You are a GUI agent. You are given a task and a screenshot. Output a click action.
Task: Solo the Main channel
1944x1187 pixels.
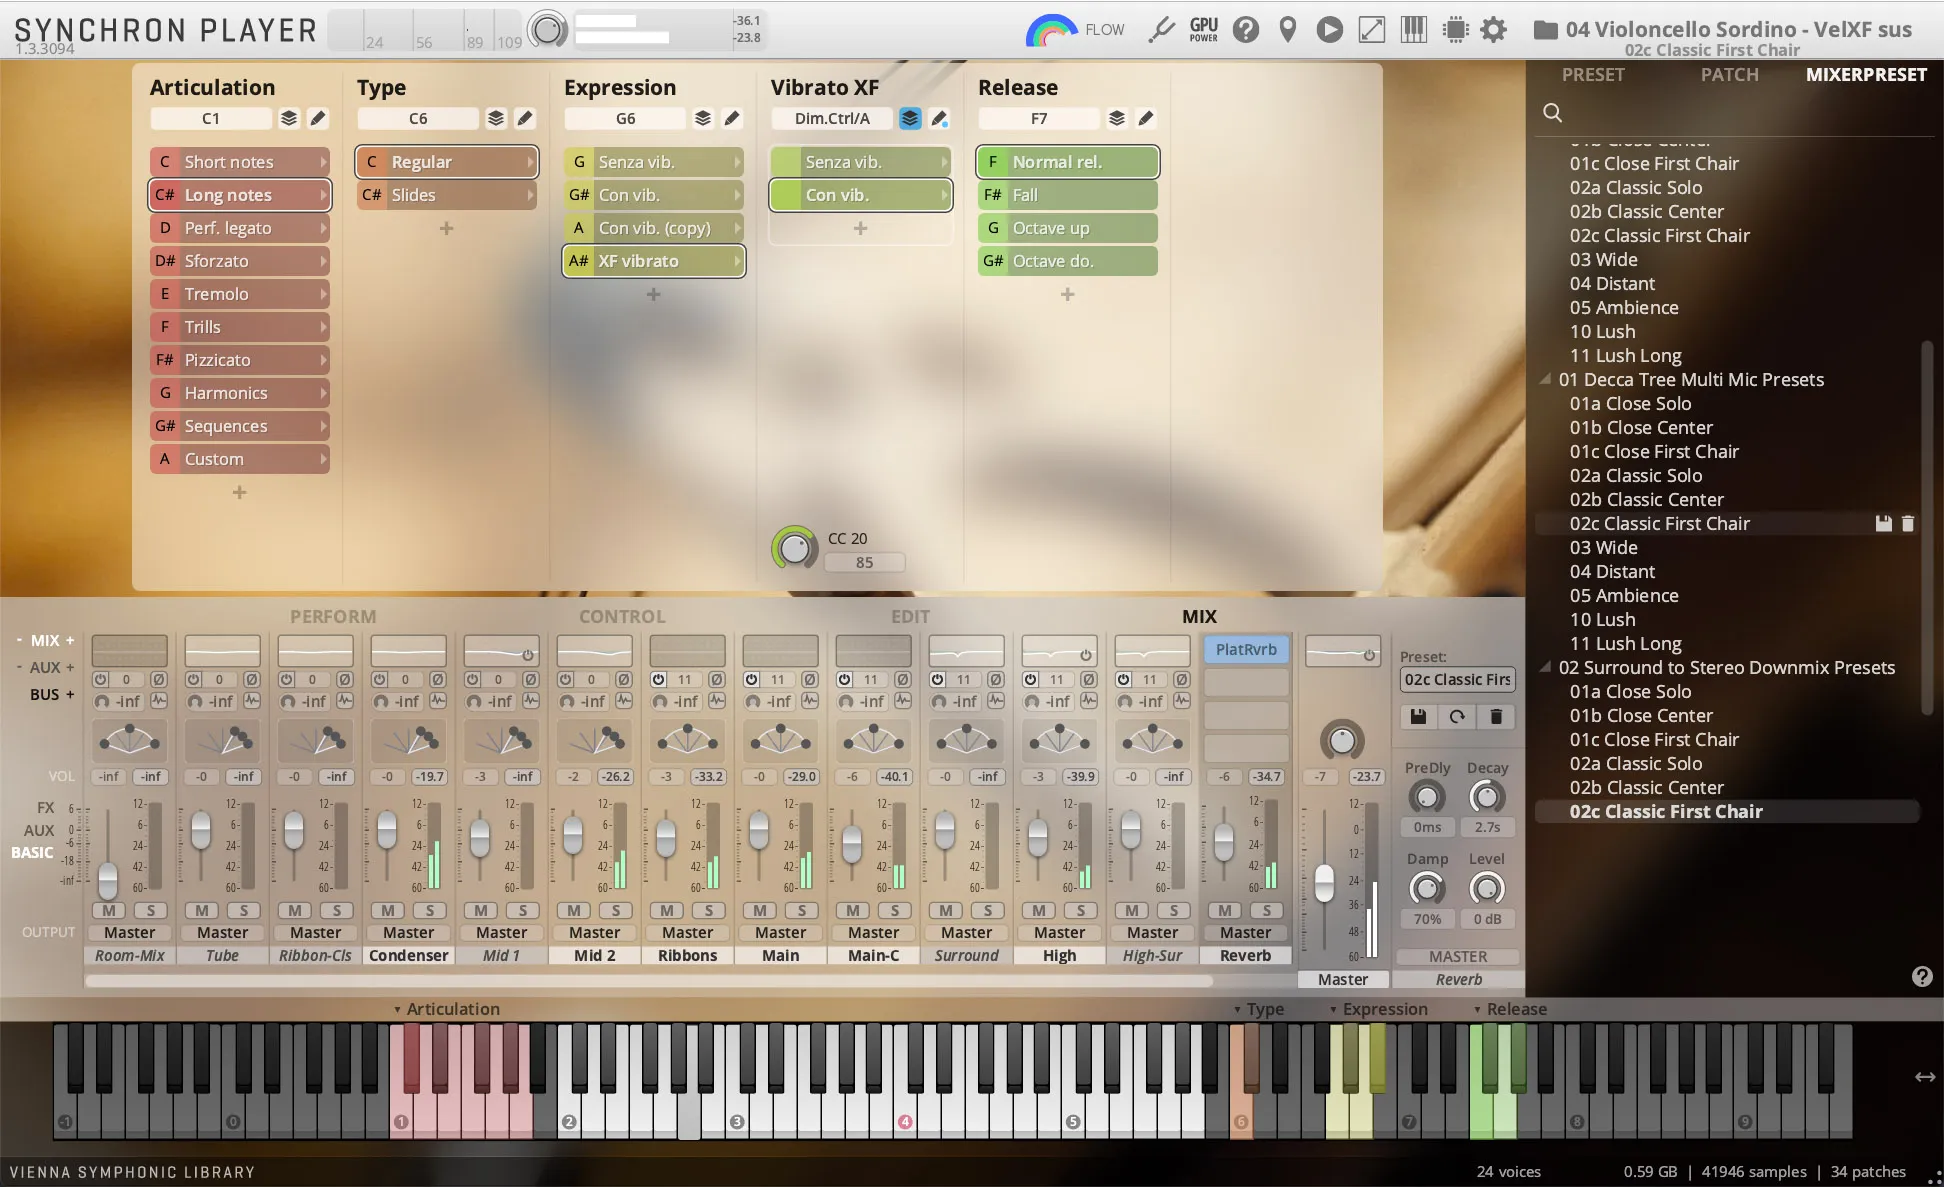tap(802, 910)
